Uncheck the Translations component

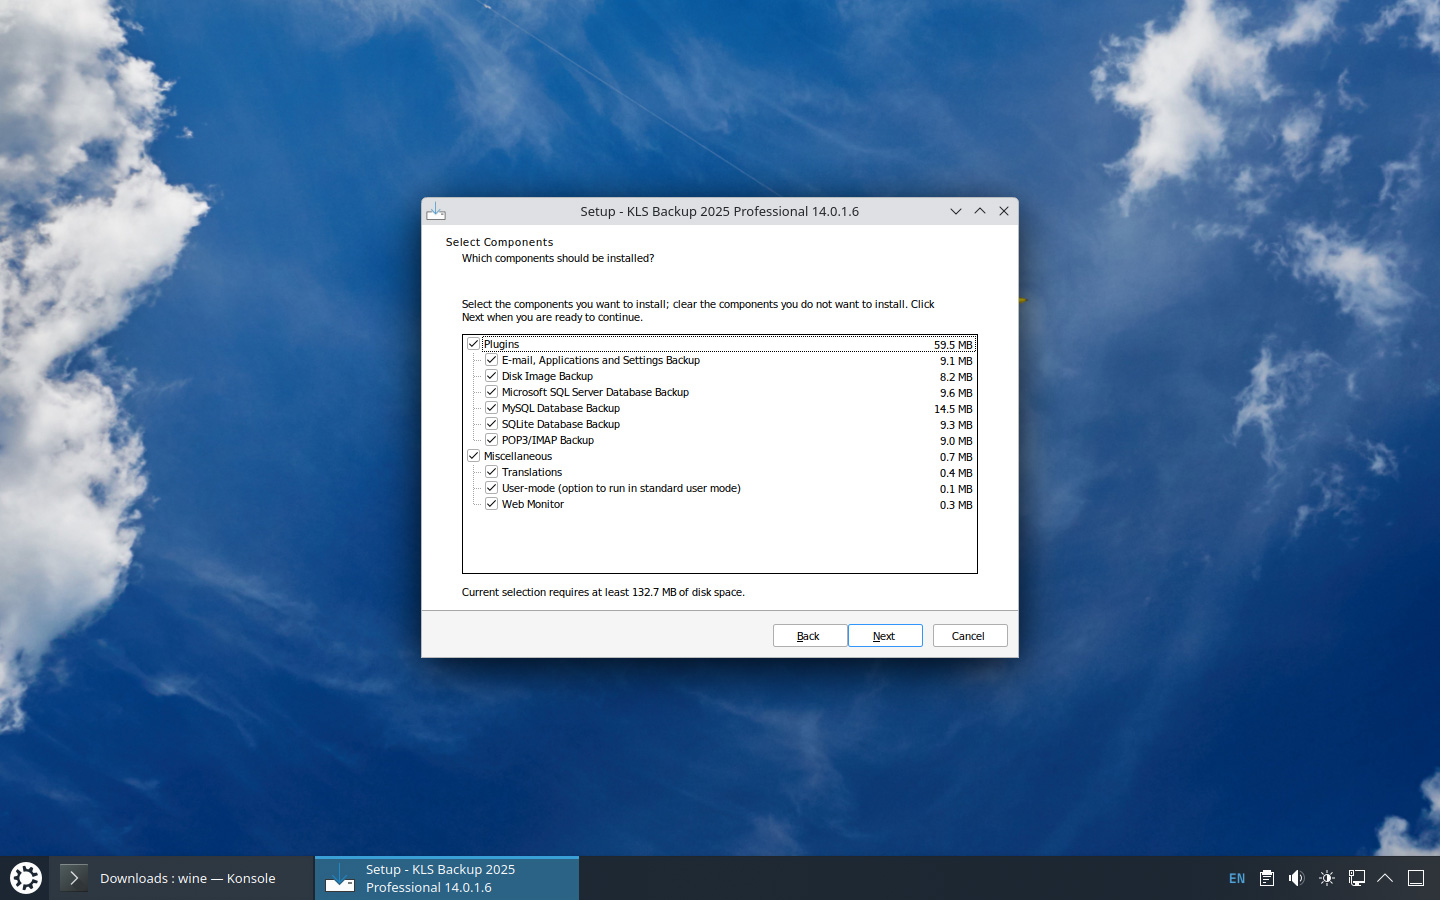[492, 472]
